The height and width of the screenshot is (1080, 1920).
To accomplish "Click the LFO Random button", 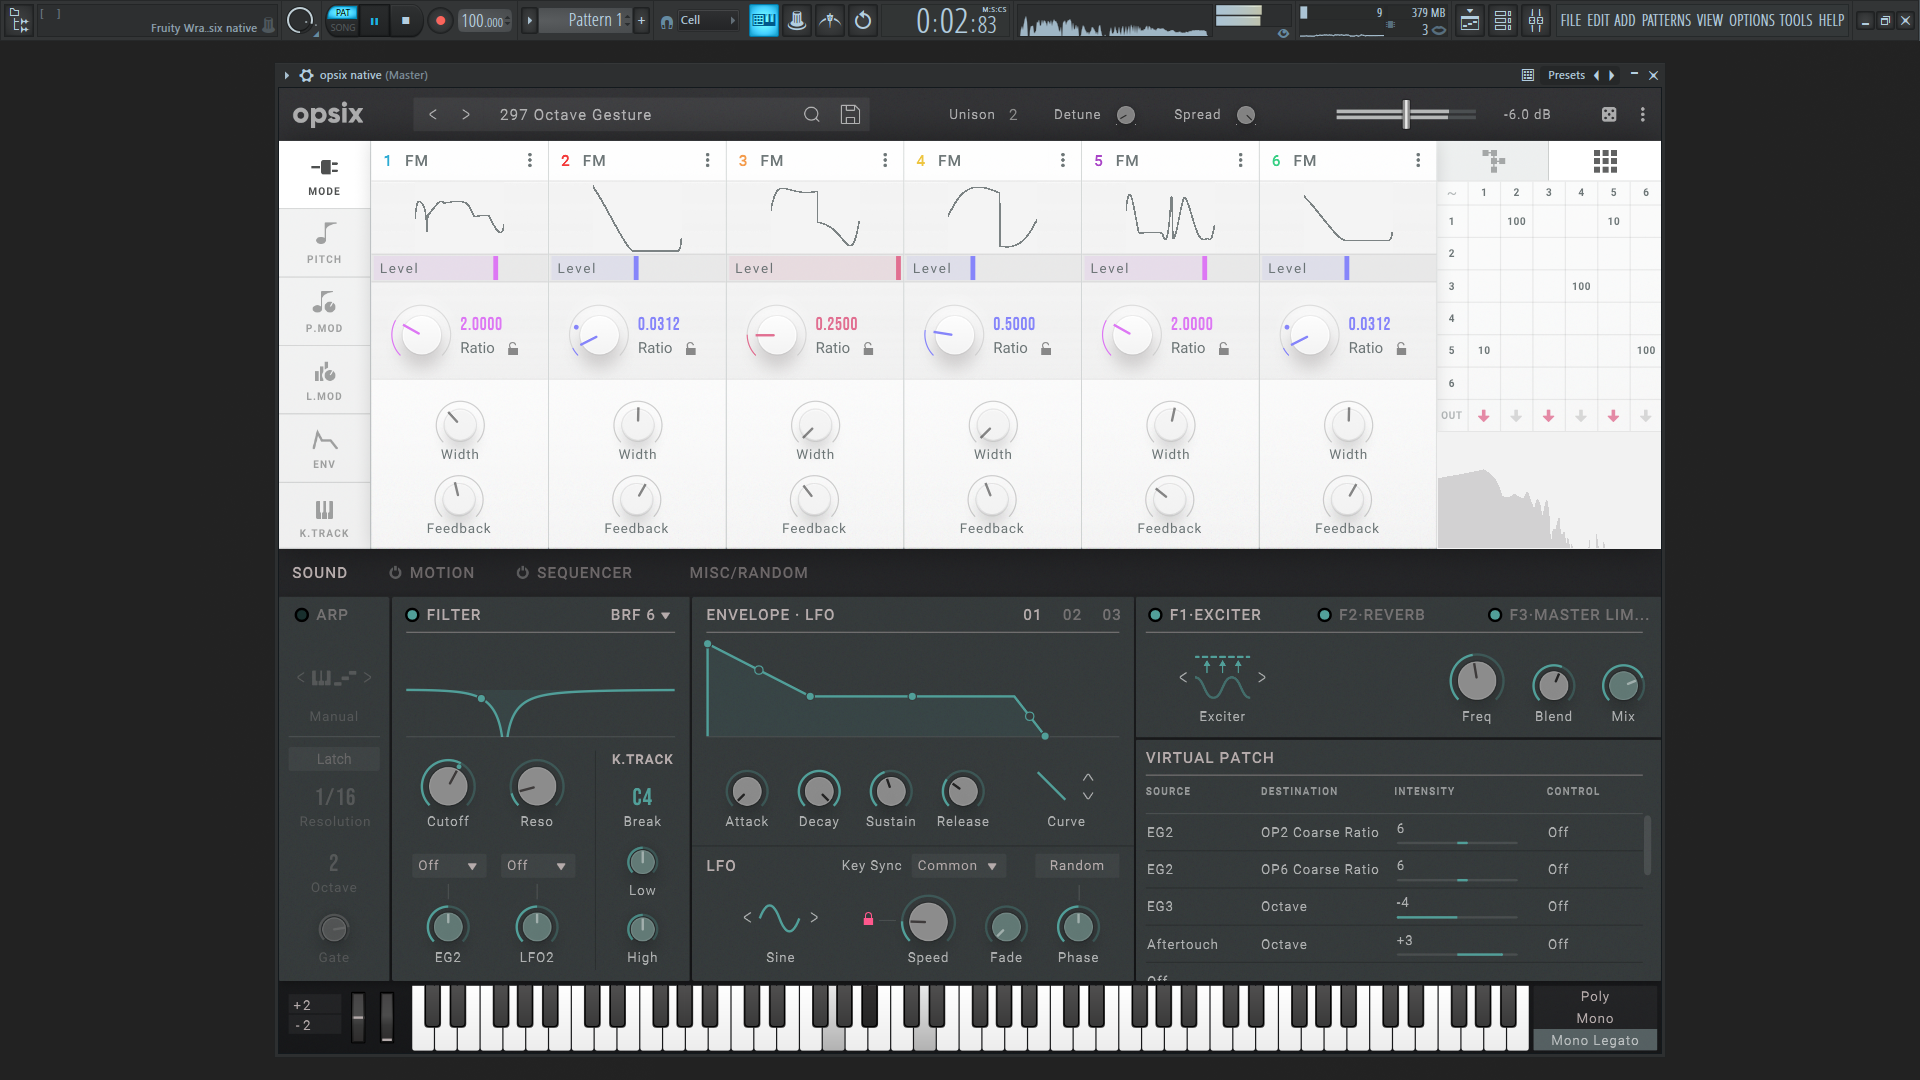I will [x=1076, y=866].
